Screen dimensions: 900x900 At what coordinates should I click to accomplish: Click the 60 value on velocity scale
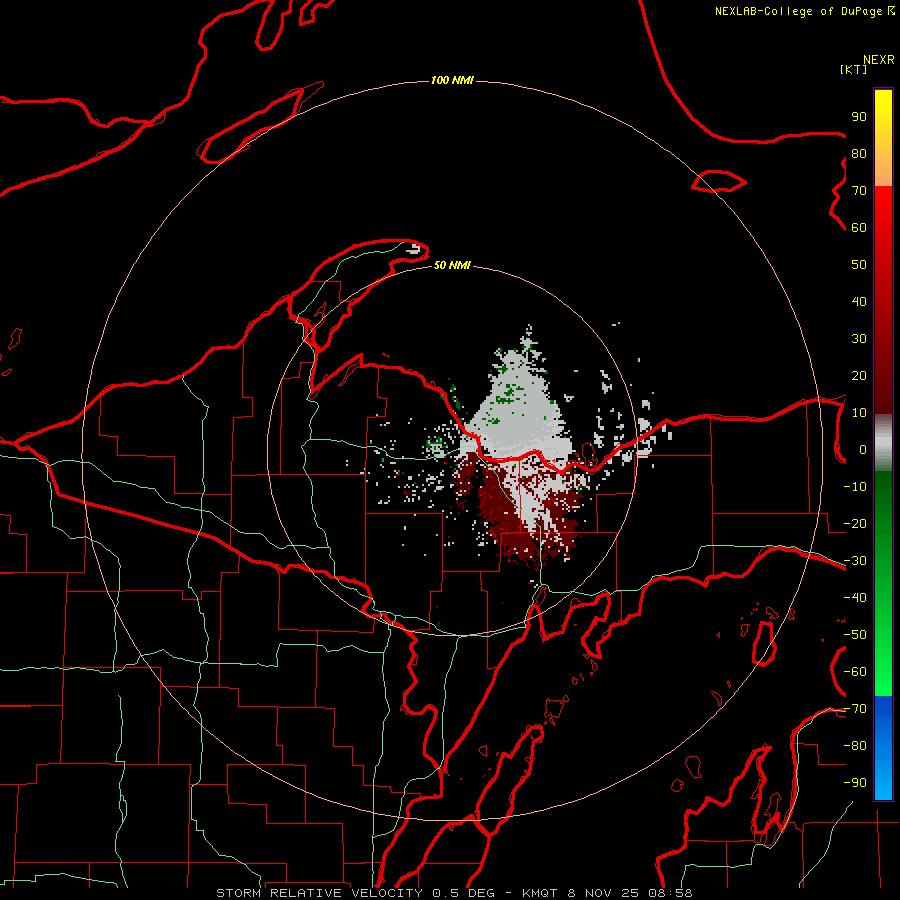pyautogui.click(x=859, y=228)
